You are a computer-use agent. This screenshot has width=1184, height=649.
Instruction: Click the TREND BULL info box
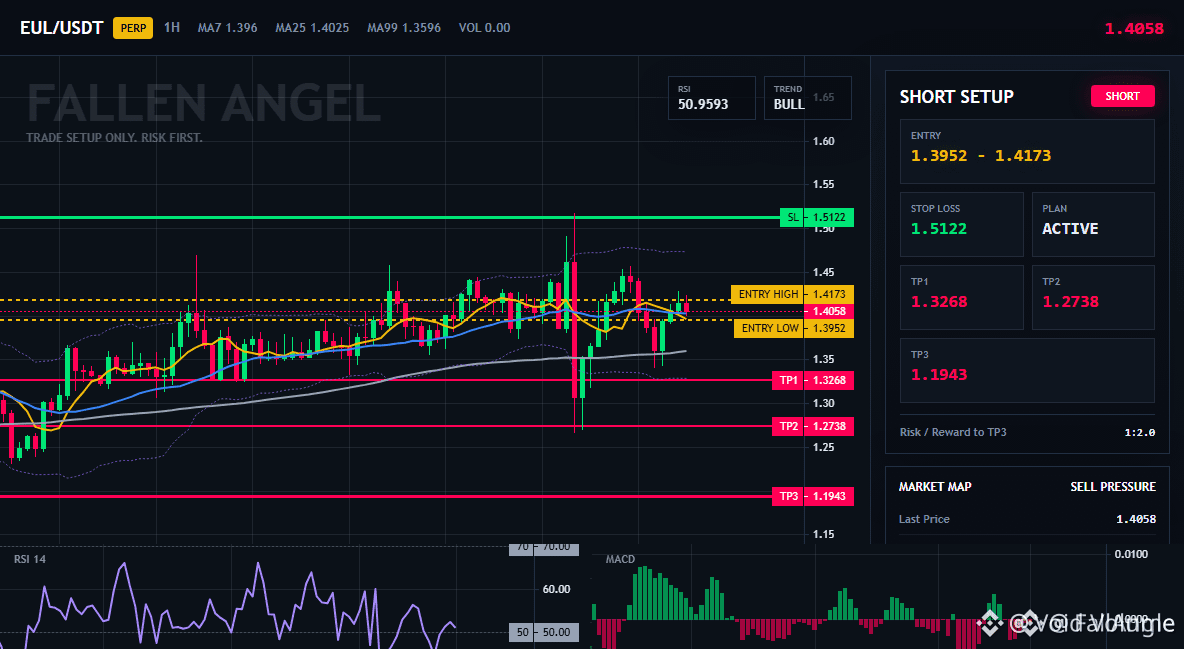click(807, 97)
